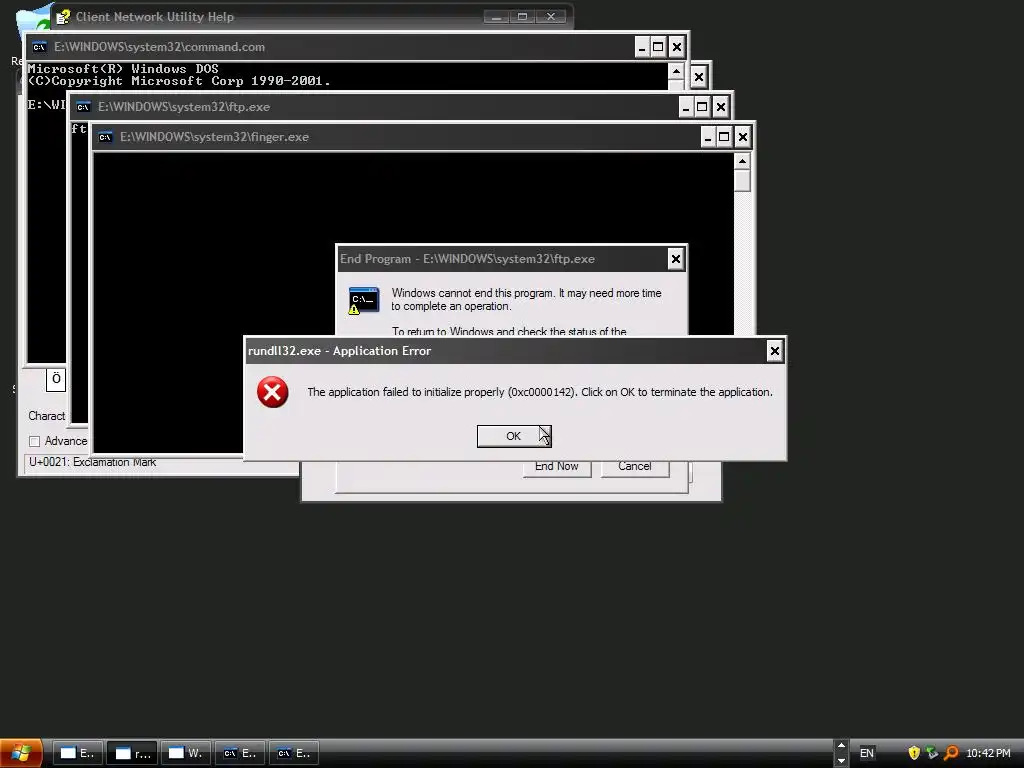Click the Client Network Utility Help title icon
This screenshot has width=1024, height=768.
coord(63,17)
